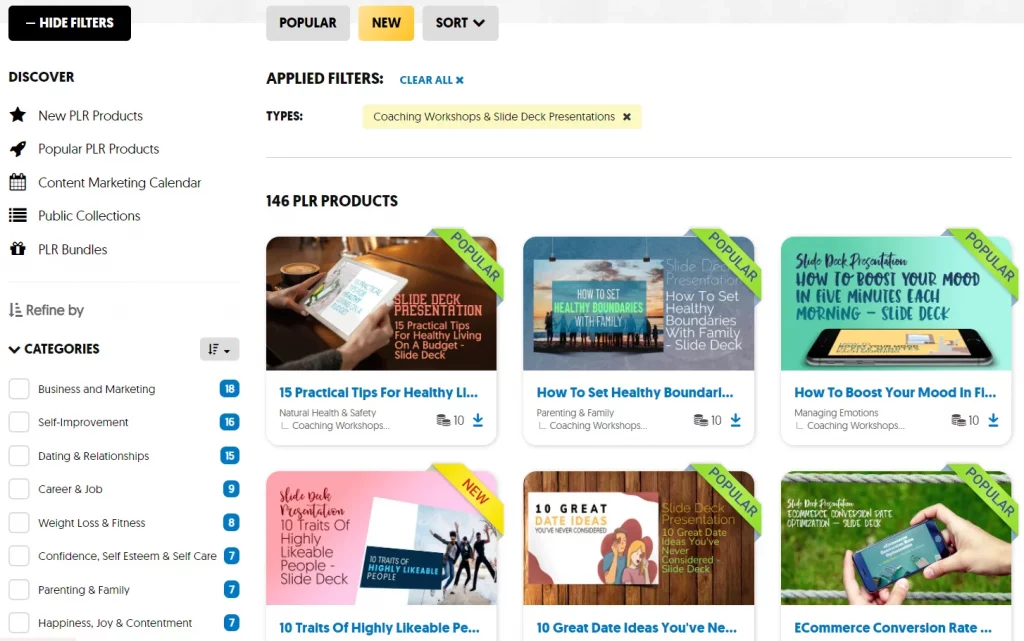The height and width of the screenshot is (641, 1024).
Task: Click the count badge 16 for Self-Improvement
Action: click(x=229, y=422)
